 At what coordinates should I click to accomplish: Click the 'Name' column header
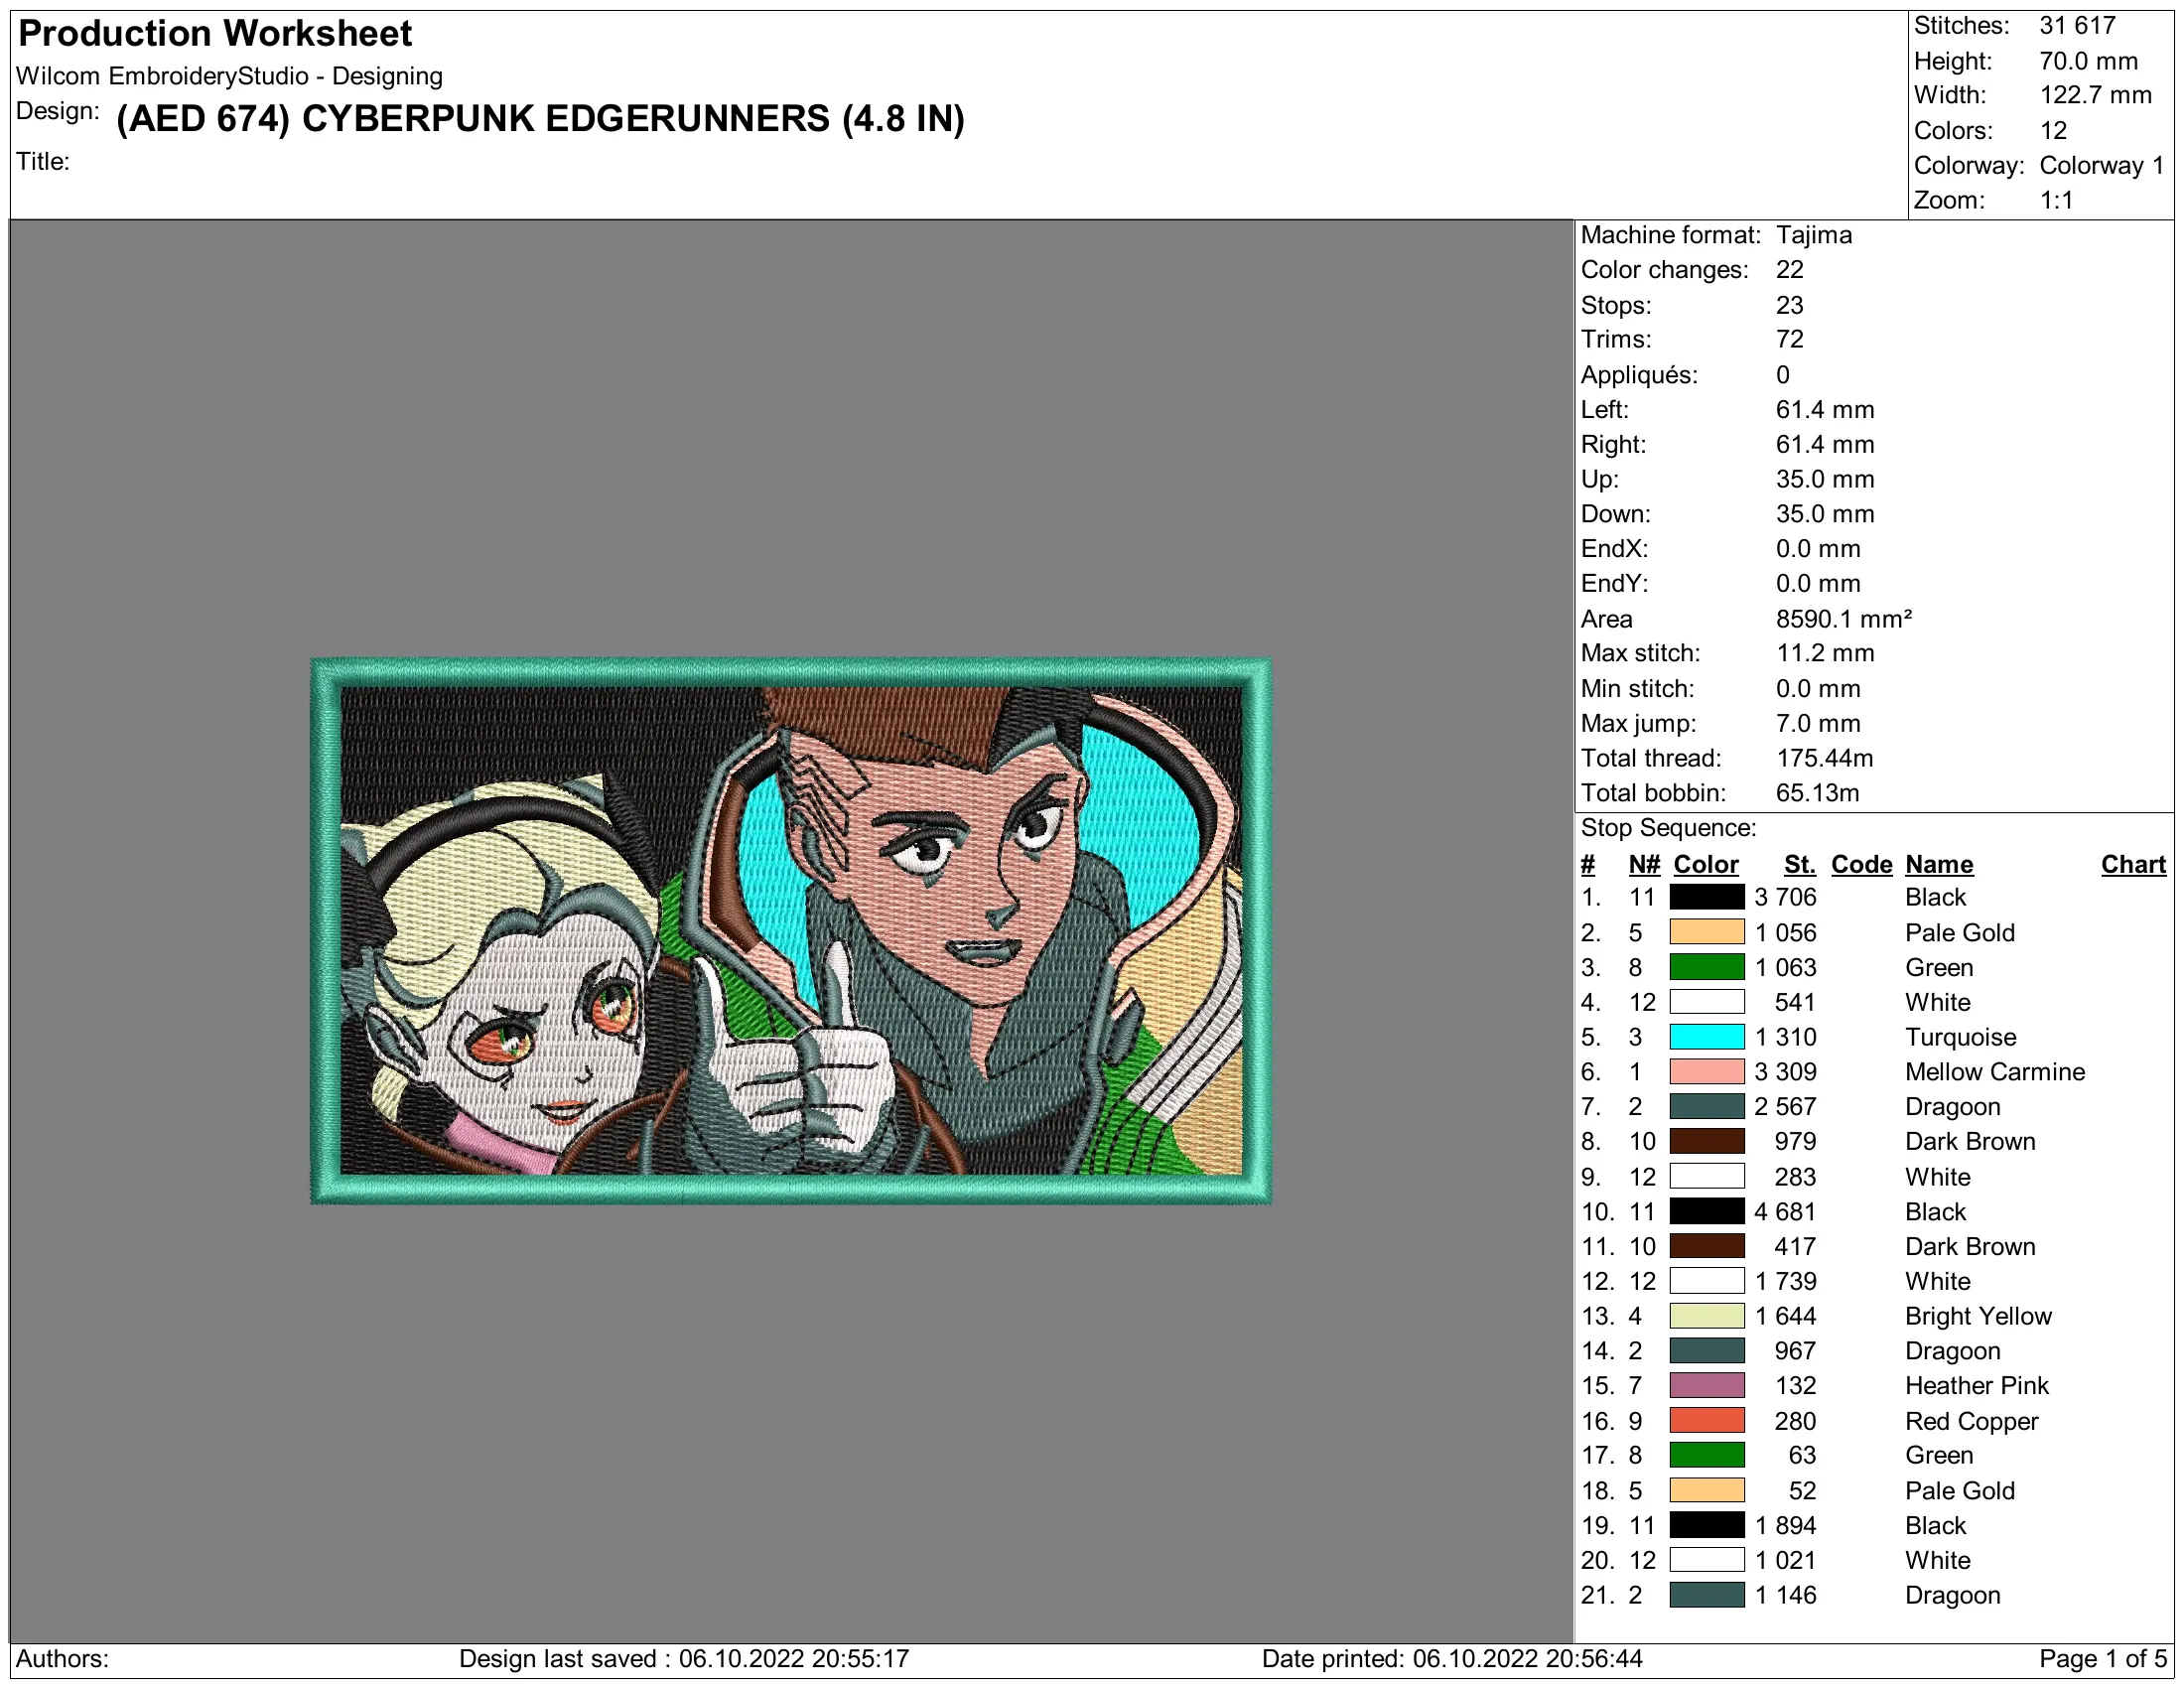1938,865
